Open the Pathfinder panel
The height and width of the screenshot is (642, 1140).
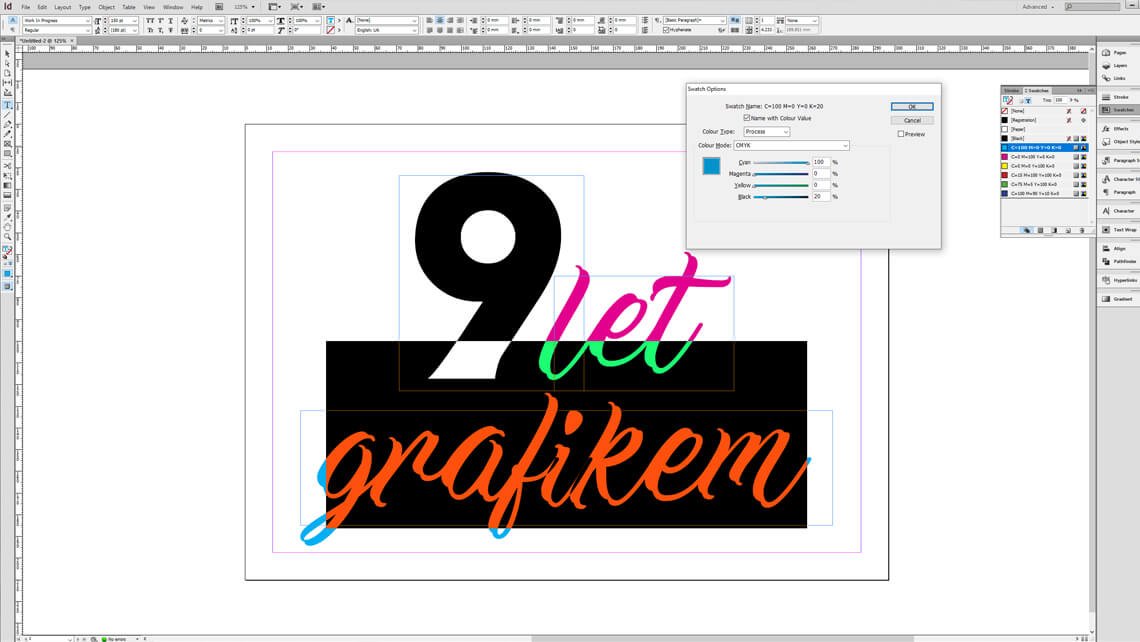(1119, 261)
